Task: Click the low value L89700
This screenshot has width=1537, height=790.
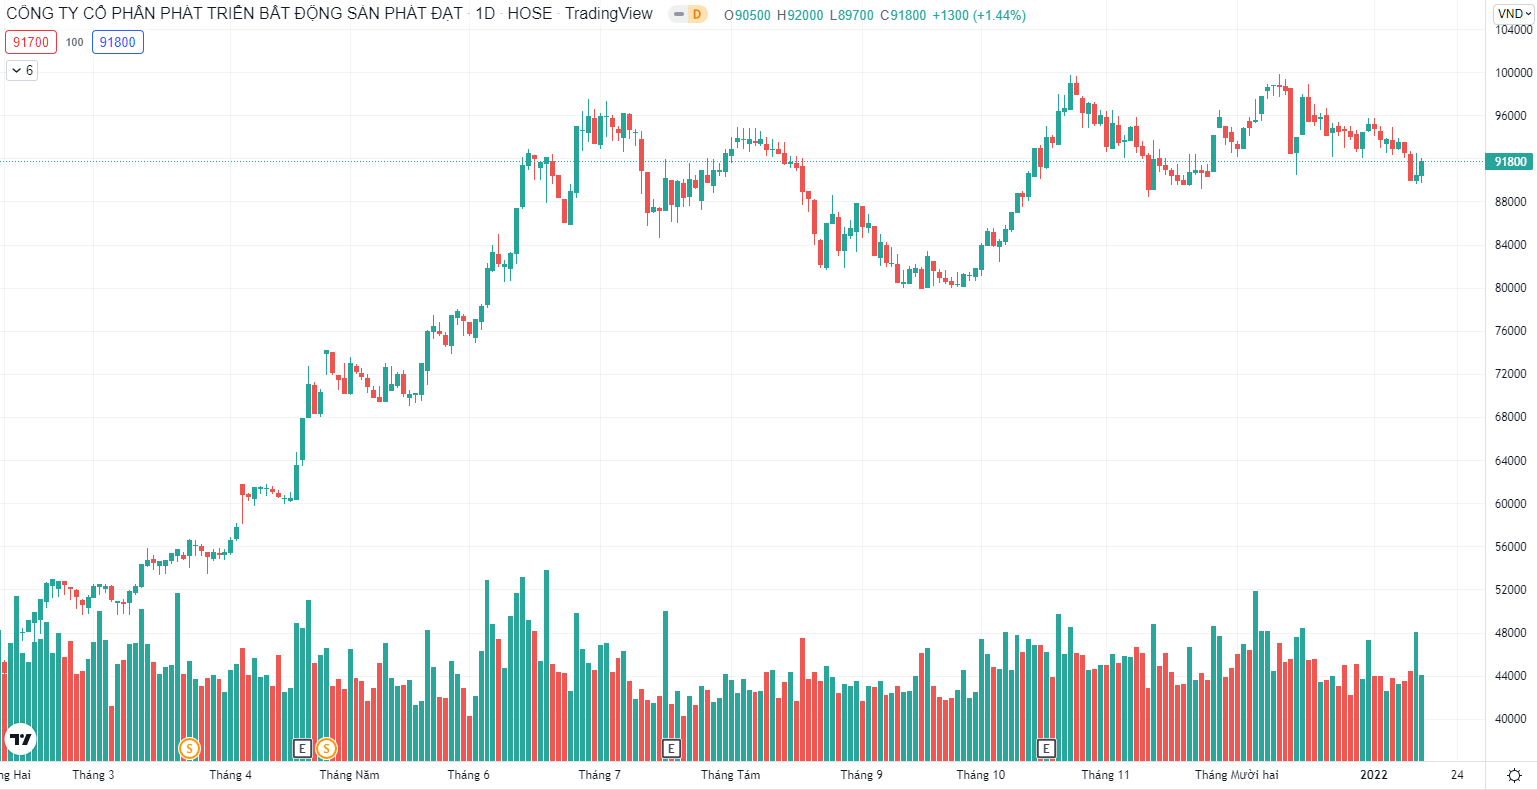Action: pyautogui.click(x=852, y=15)
